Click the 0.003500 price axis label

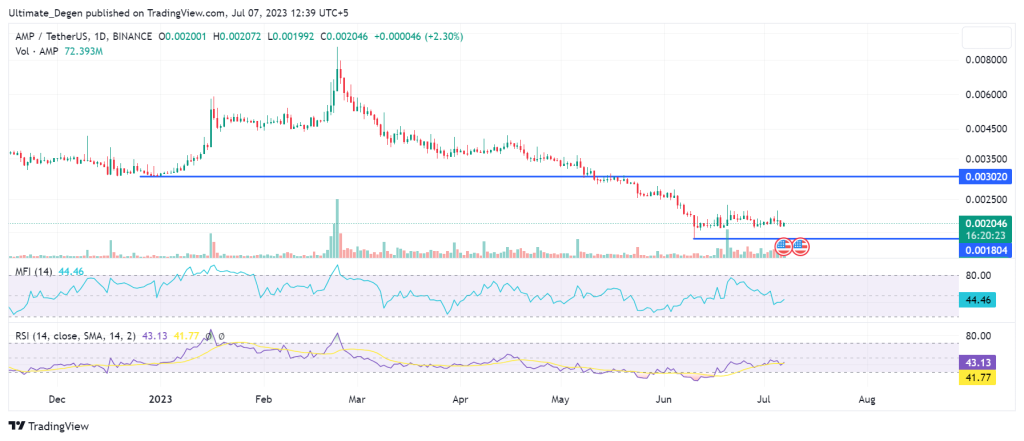(985, 159)
